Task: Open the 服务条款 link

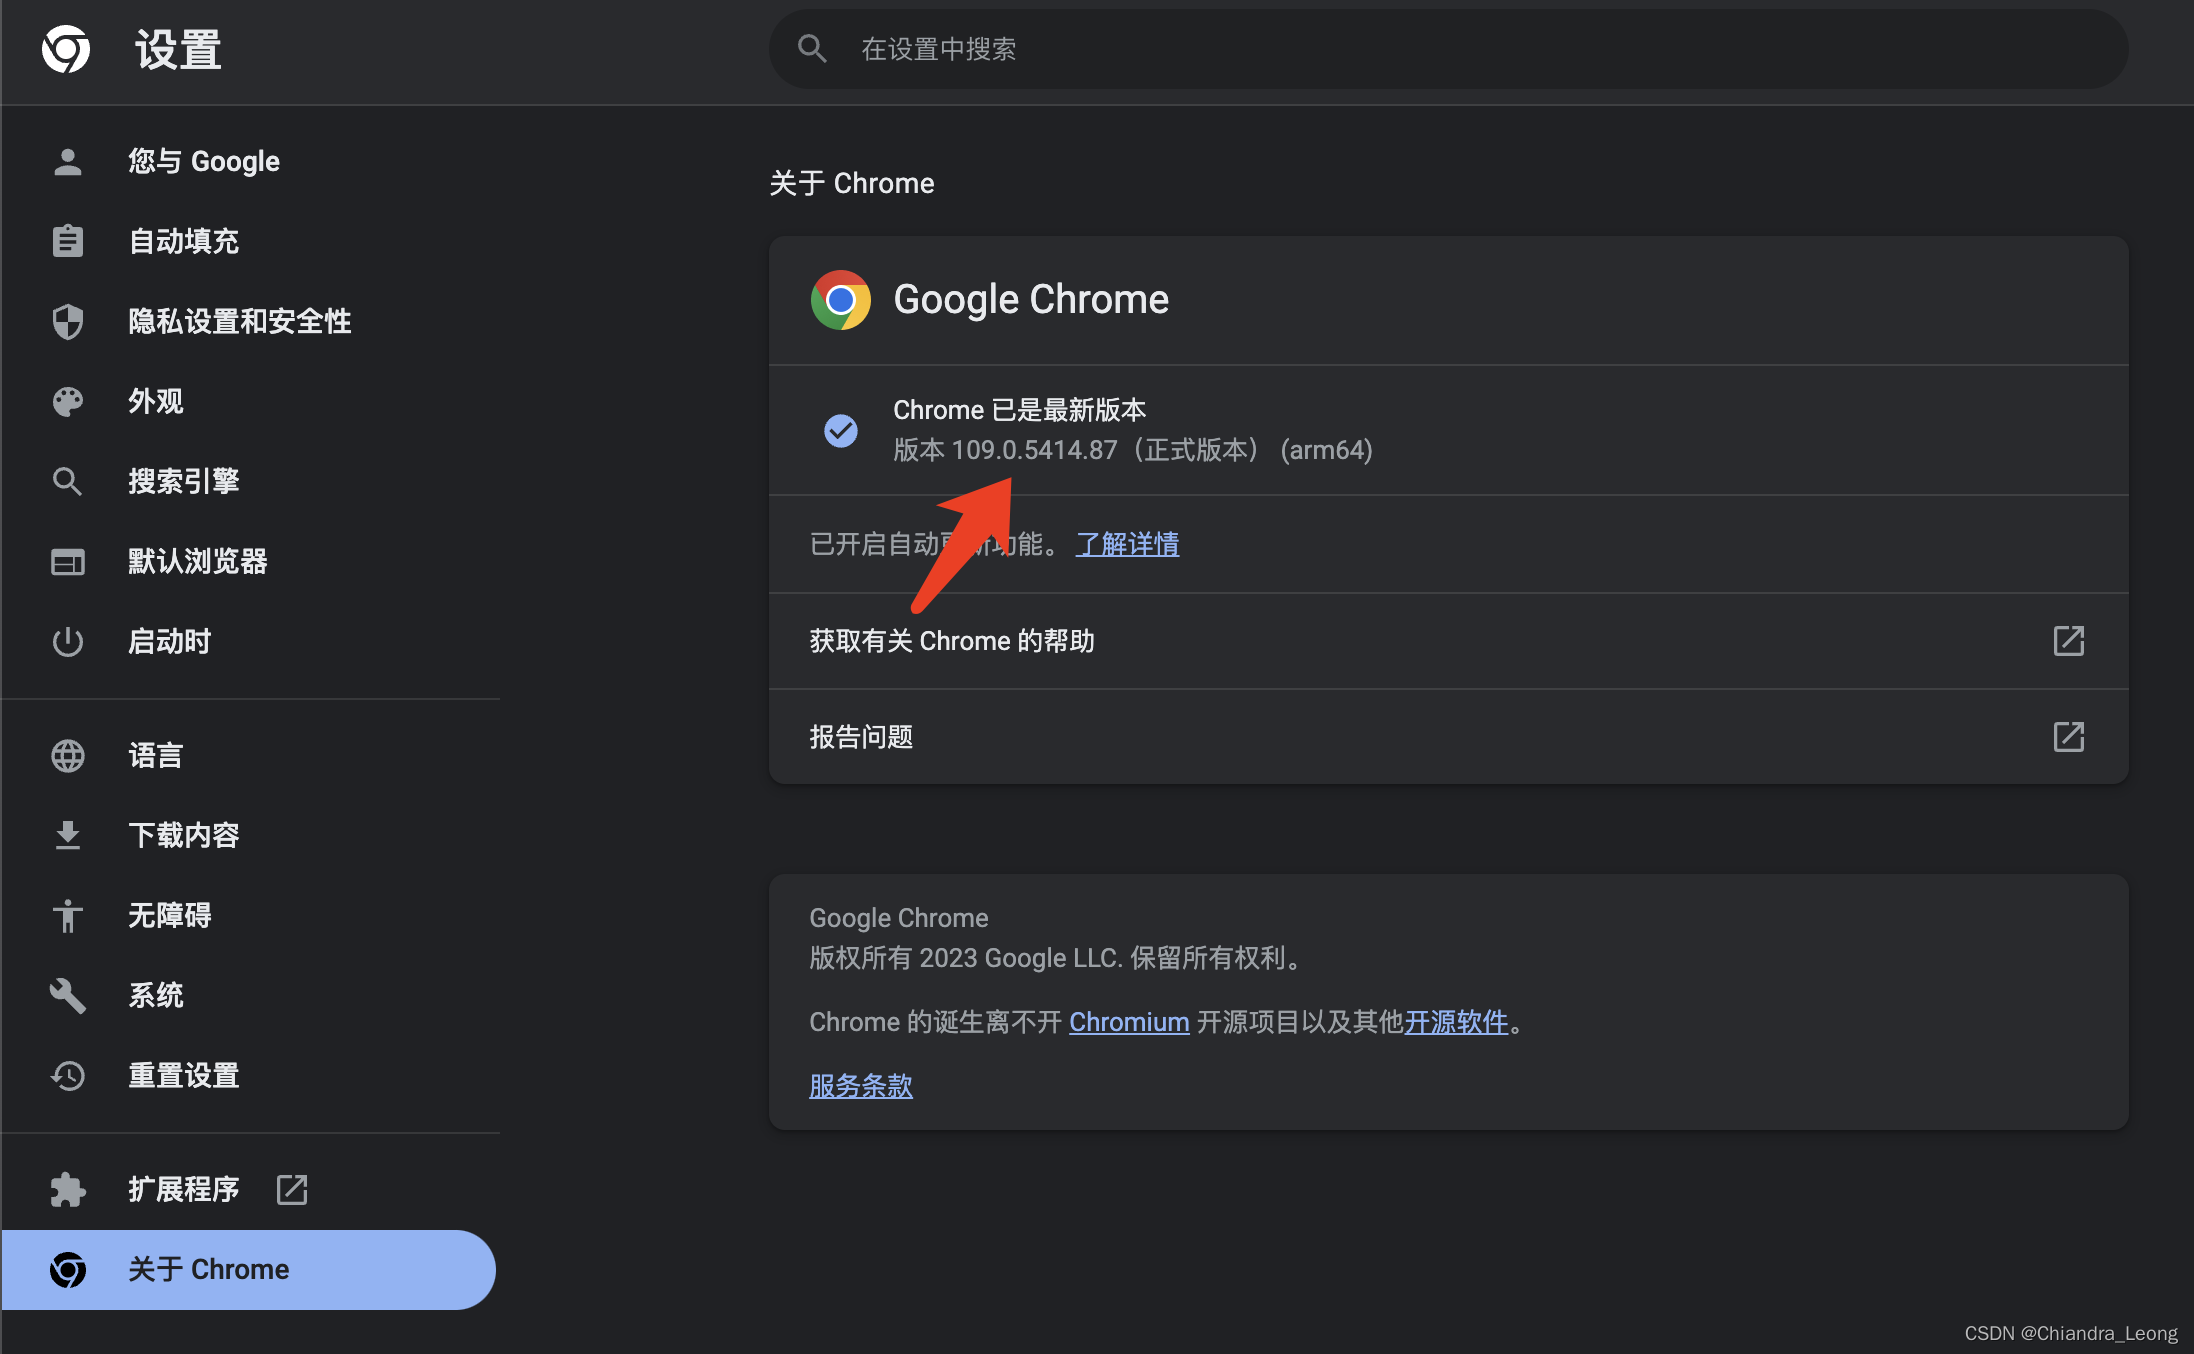Action: [x=860, y=1085]
